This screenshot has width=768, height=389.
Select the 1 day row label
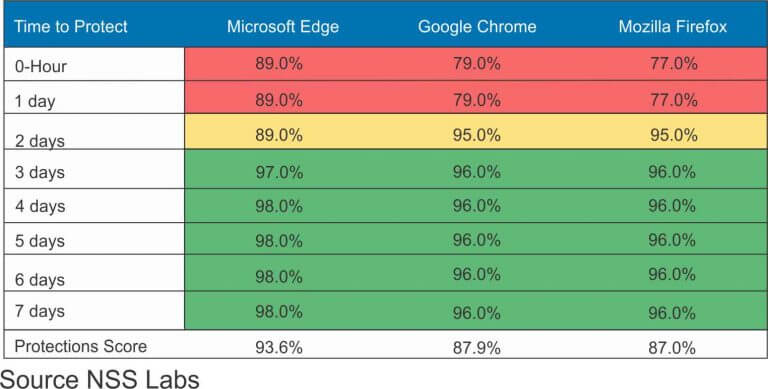coord(35,101)
